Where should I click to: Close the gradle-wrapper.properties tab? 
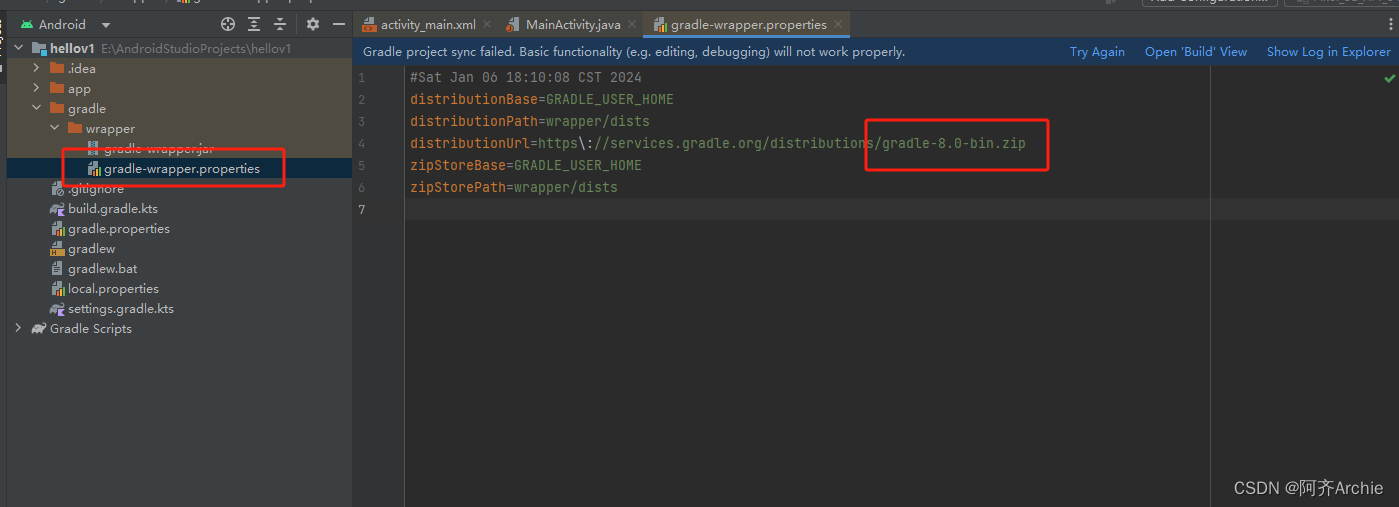click(x=838, y=24)
